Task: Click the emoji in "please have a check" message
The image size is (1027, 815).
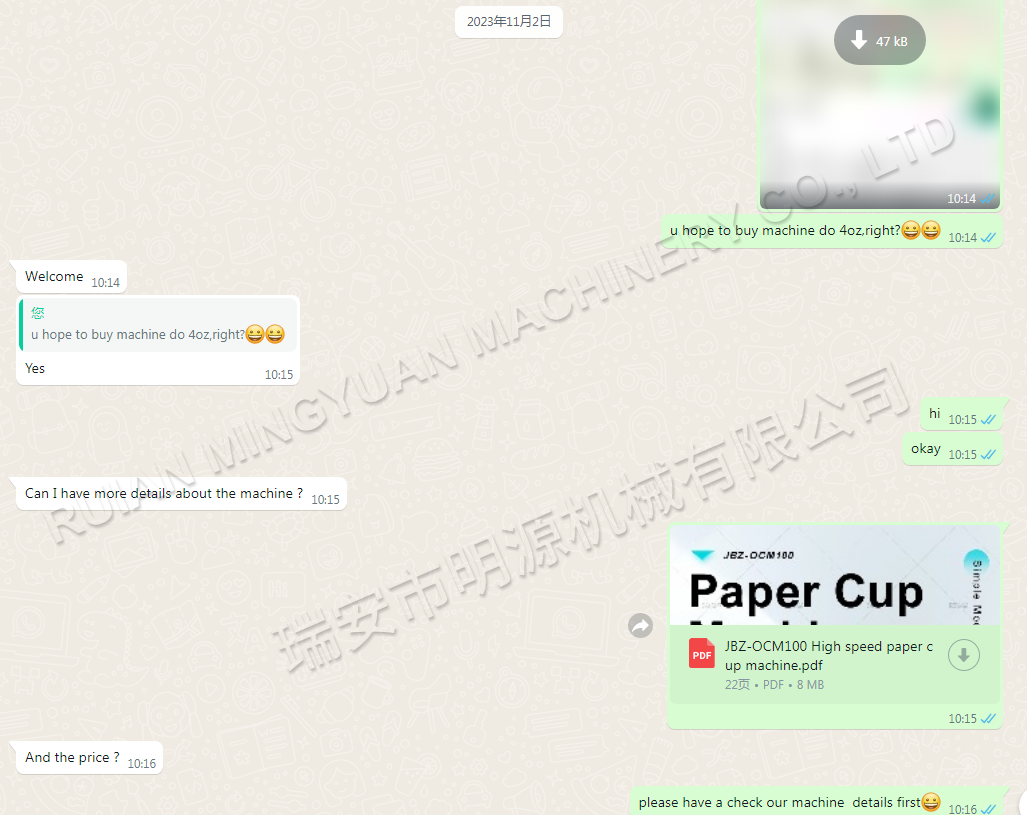Action: coord(931,802)
